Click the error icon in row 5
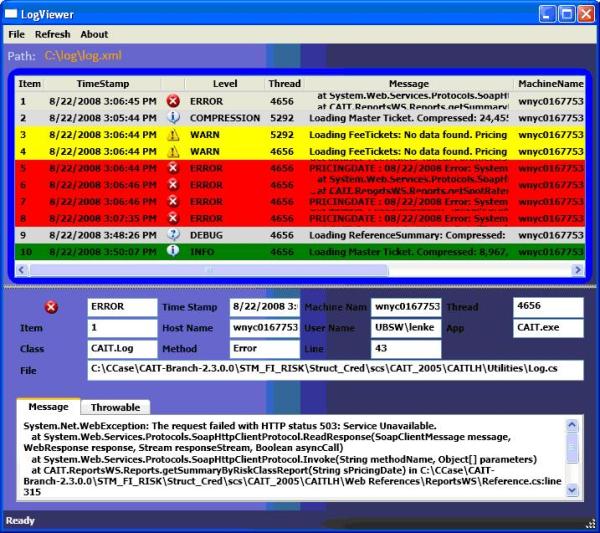 coord(173,168)
